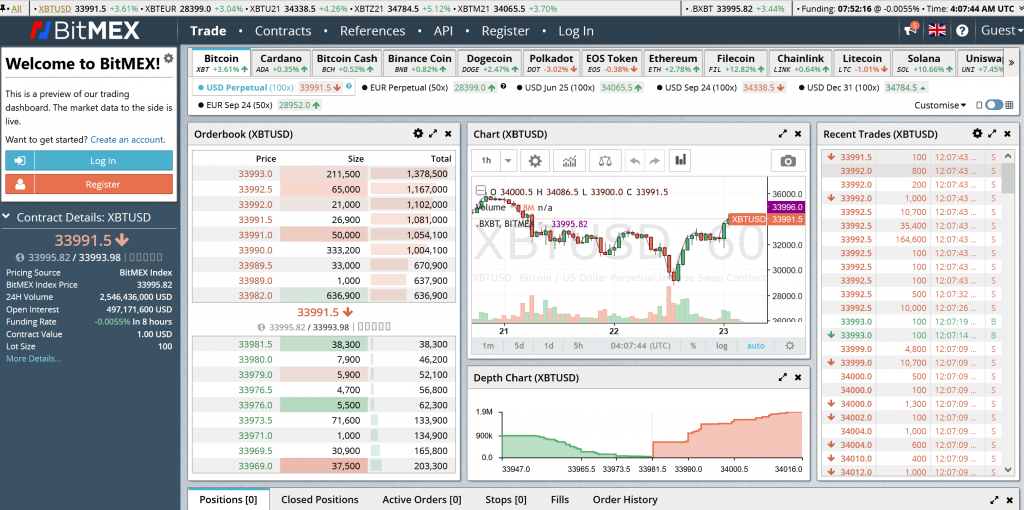Click Recent Trades scroll down arrow
The image size is (1024, 510).
1008,469
